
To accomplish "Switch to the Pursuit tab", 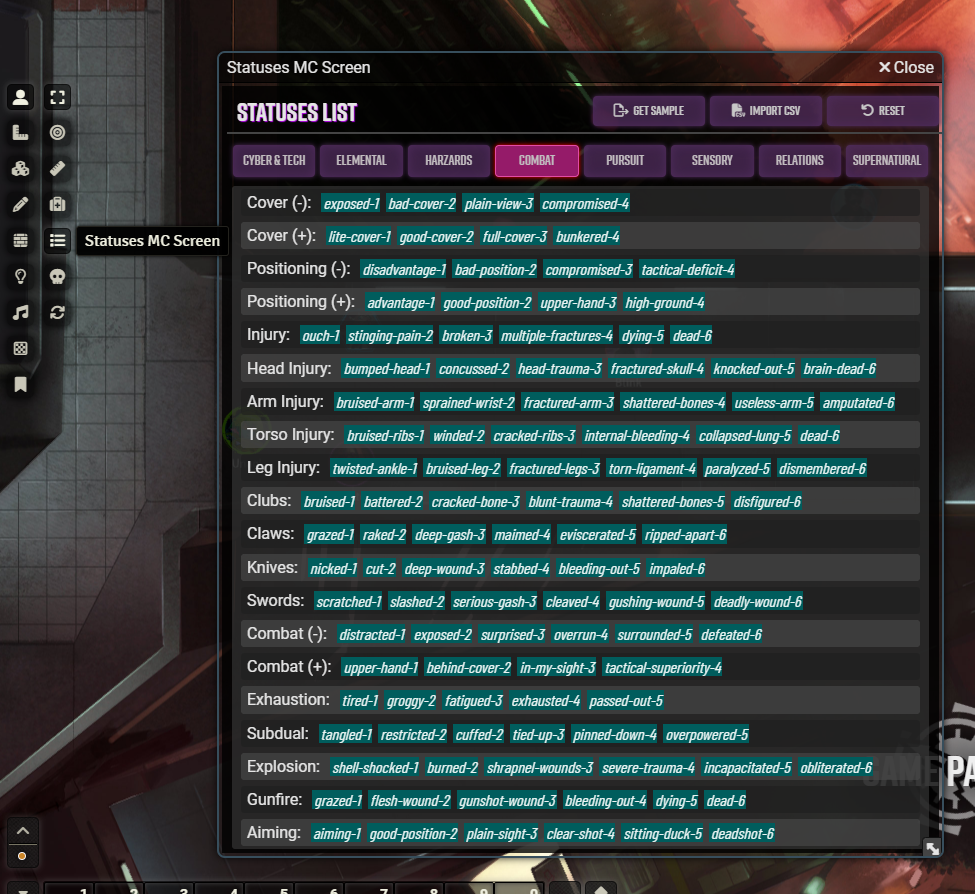I will [625, 161].
